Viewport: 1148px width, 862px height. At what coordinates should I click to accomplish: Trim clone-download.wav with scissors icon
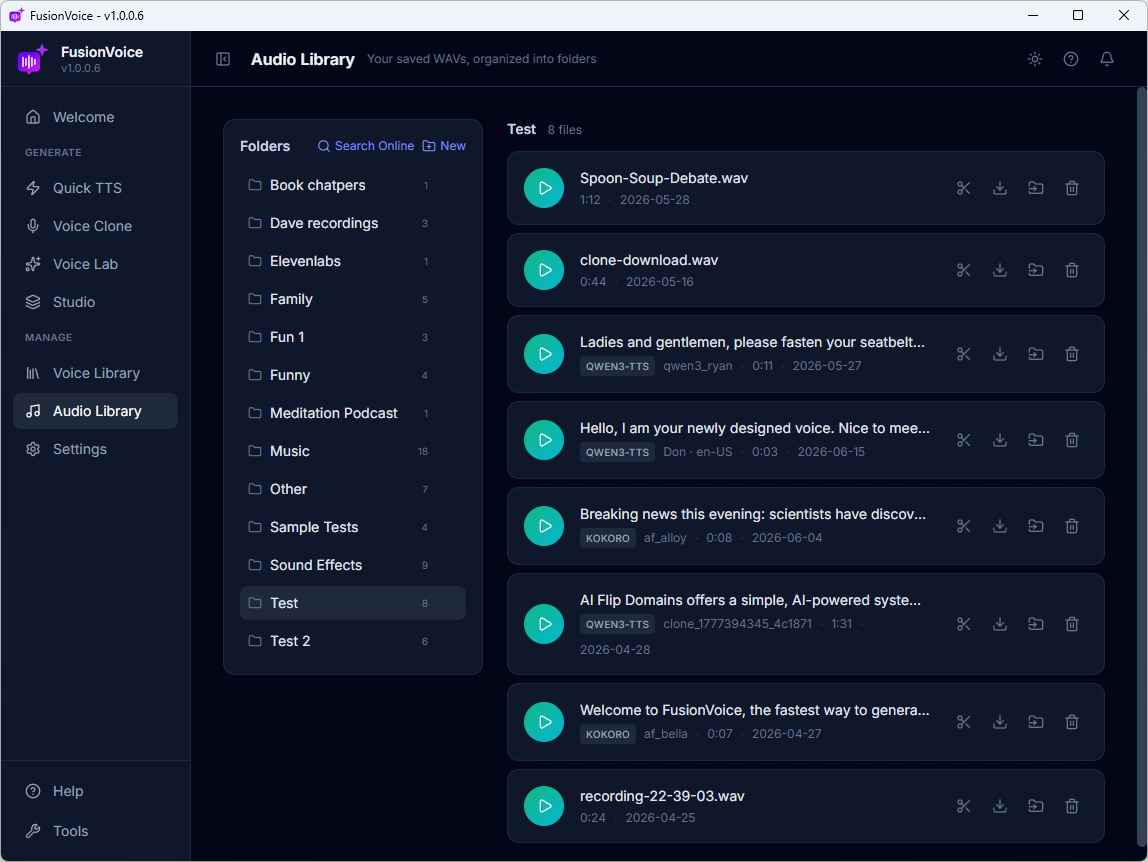964,270
